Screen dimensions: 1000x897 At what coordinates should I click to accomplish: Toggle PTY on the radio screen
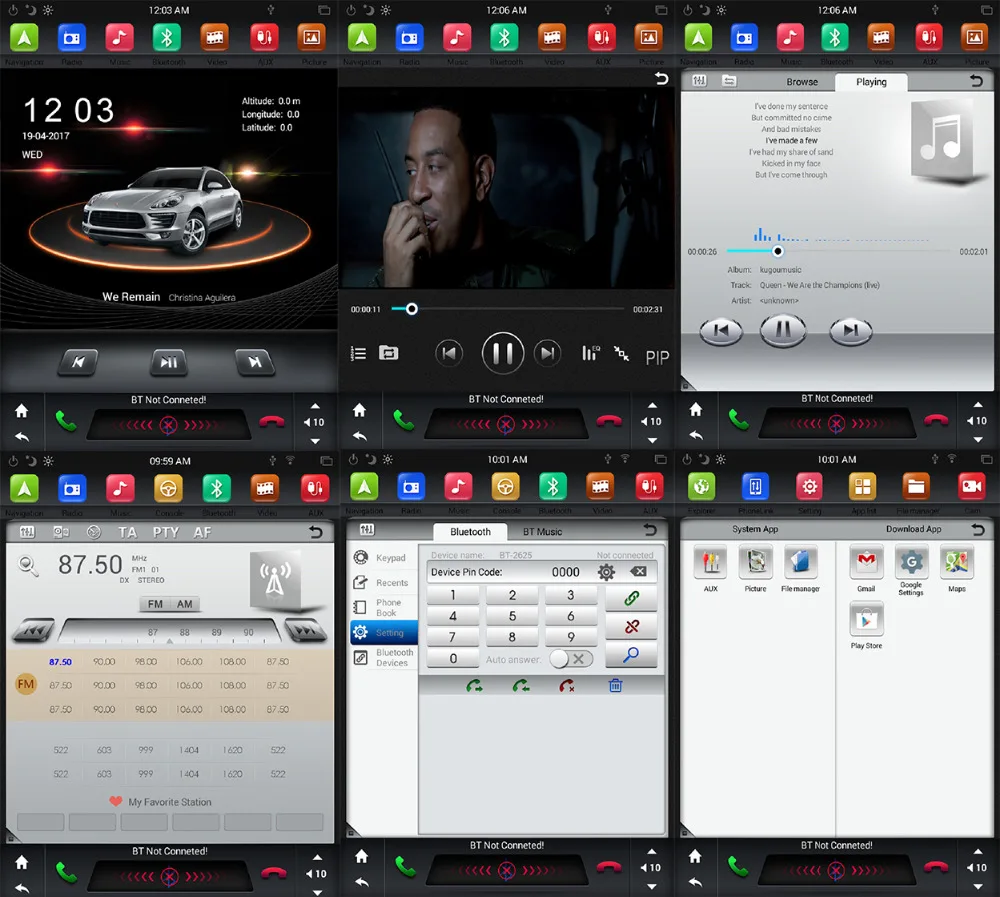166,532
